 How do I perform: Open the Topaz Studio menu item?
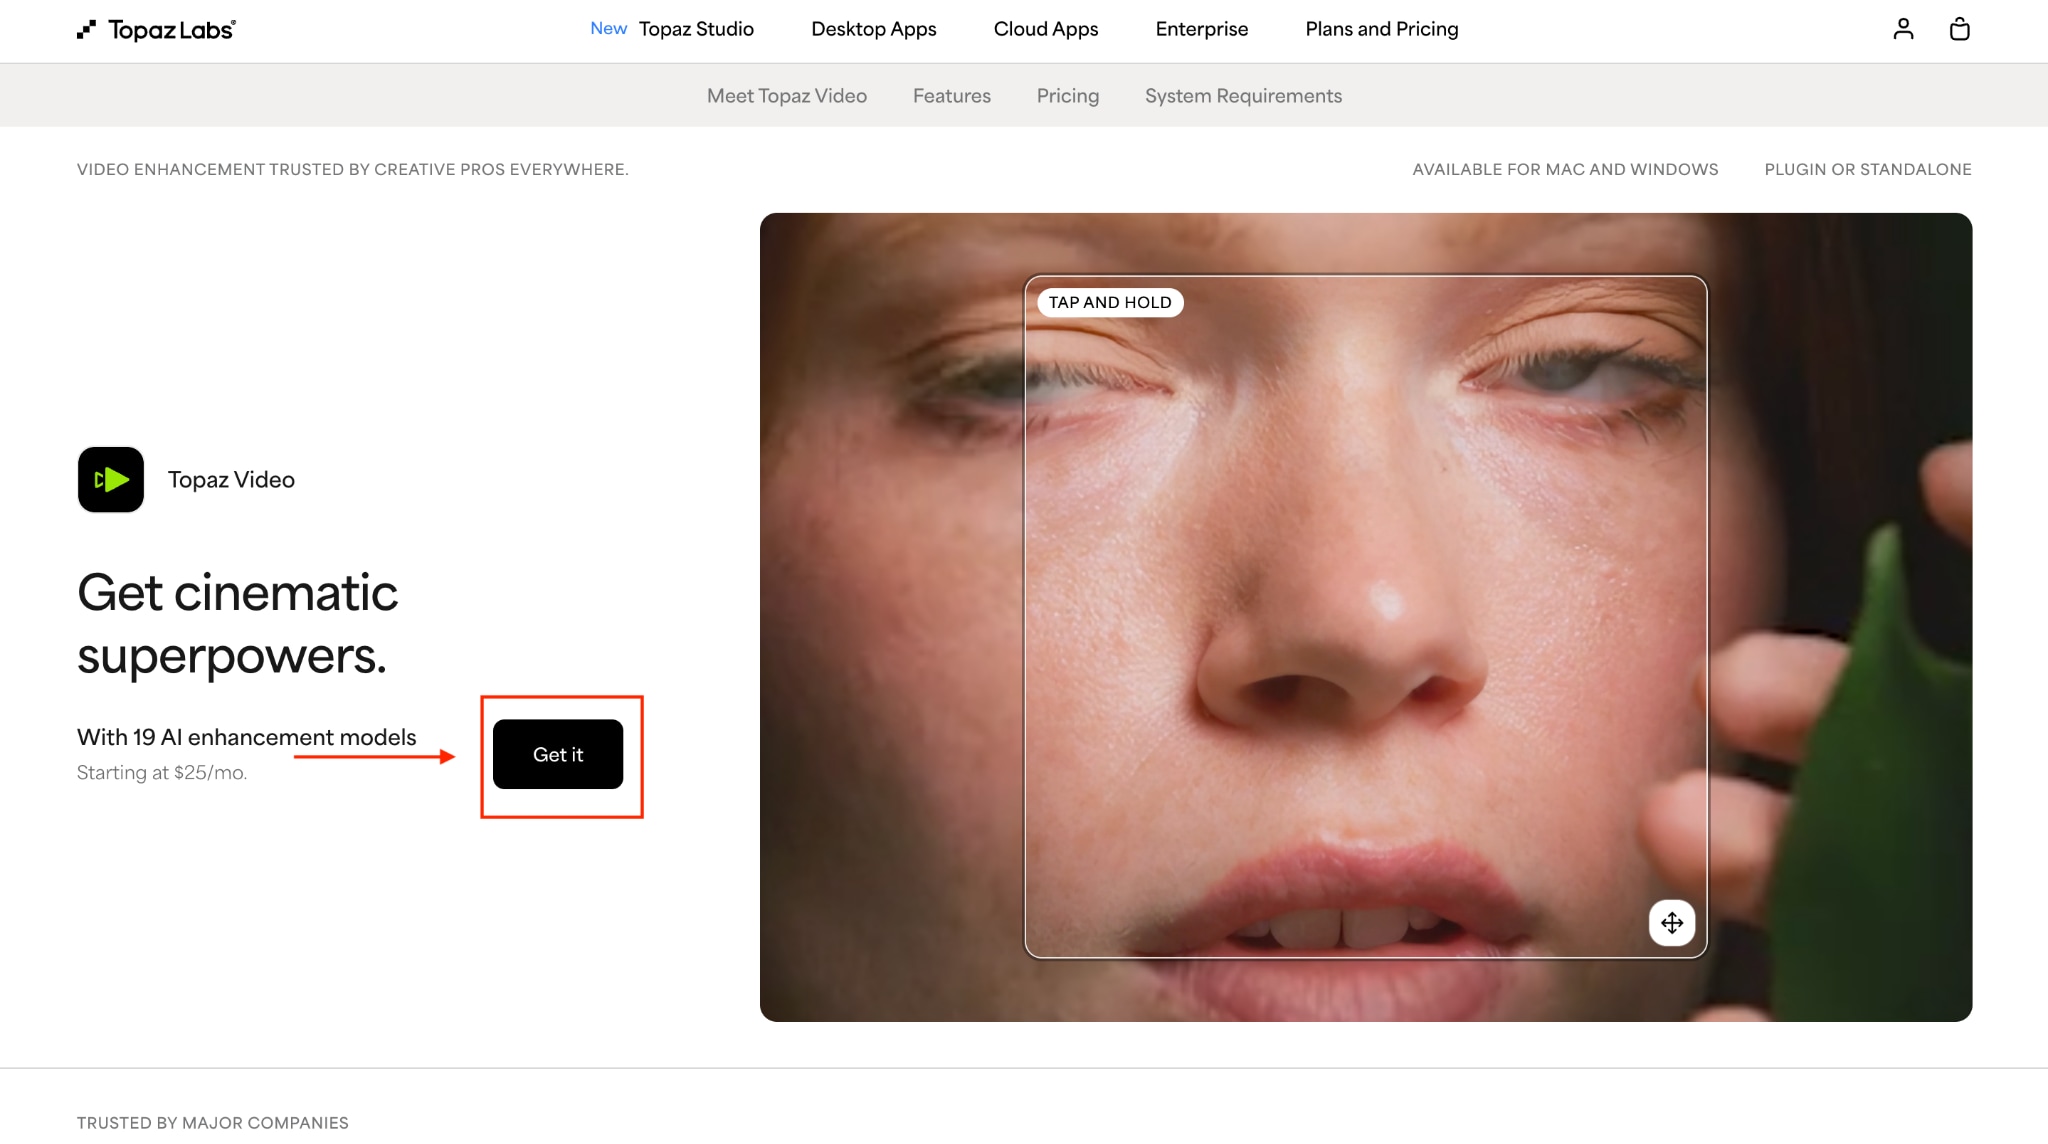[x=696, y=29]
